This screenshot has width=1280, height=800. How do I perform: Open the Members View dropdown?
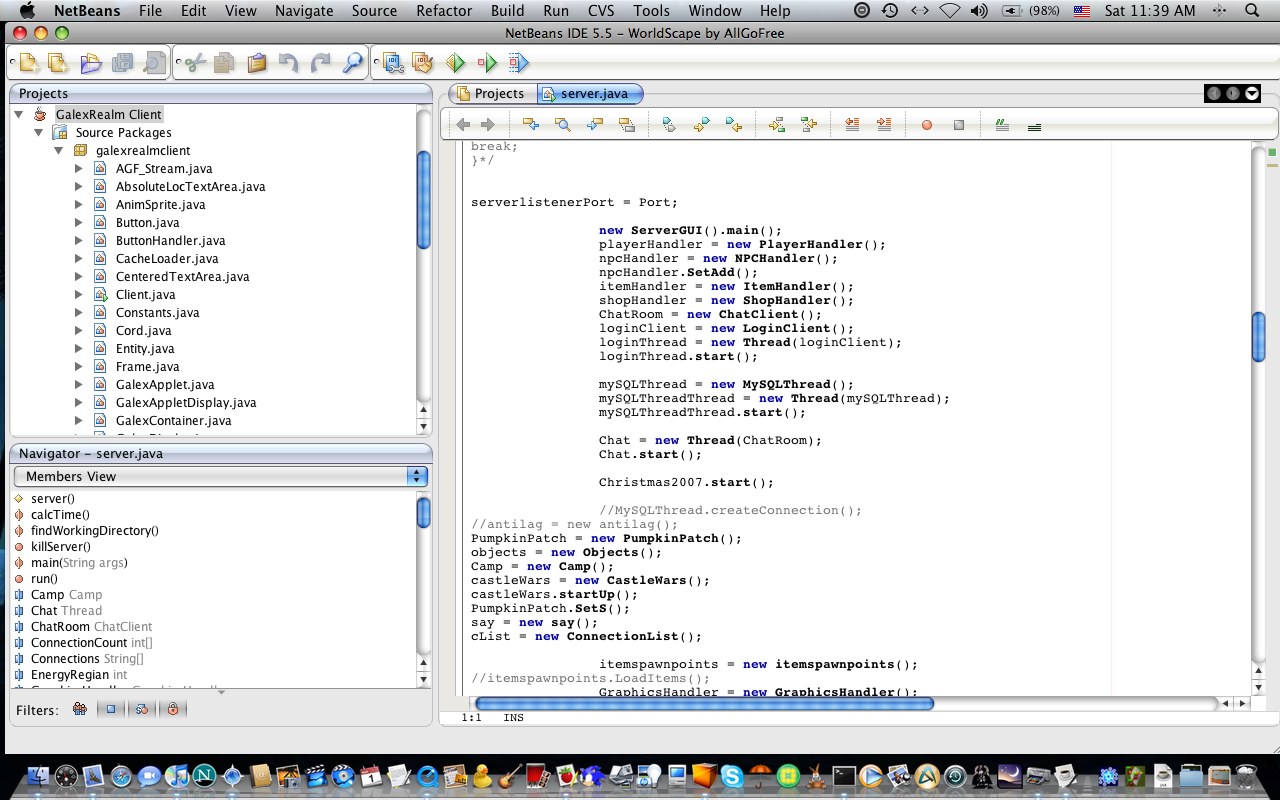pyautogui.click(x=220, y=477)
